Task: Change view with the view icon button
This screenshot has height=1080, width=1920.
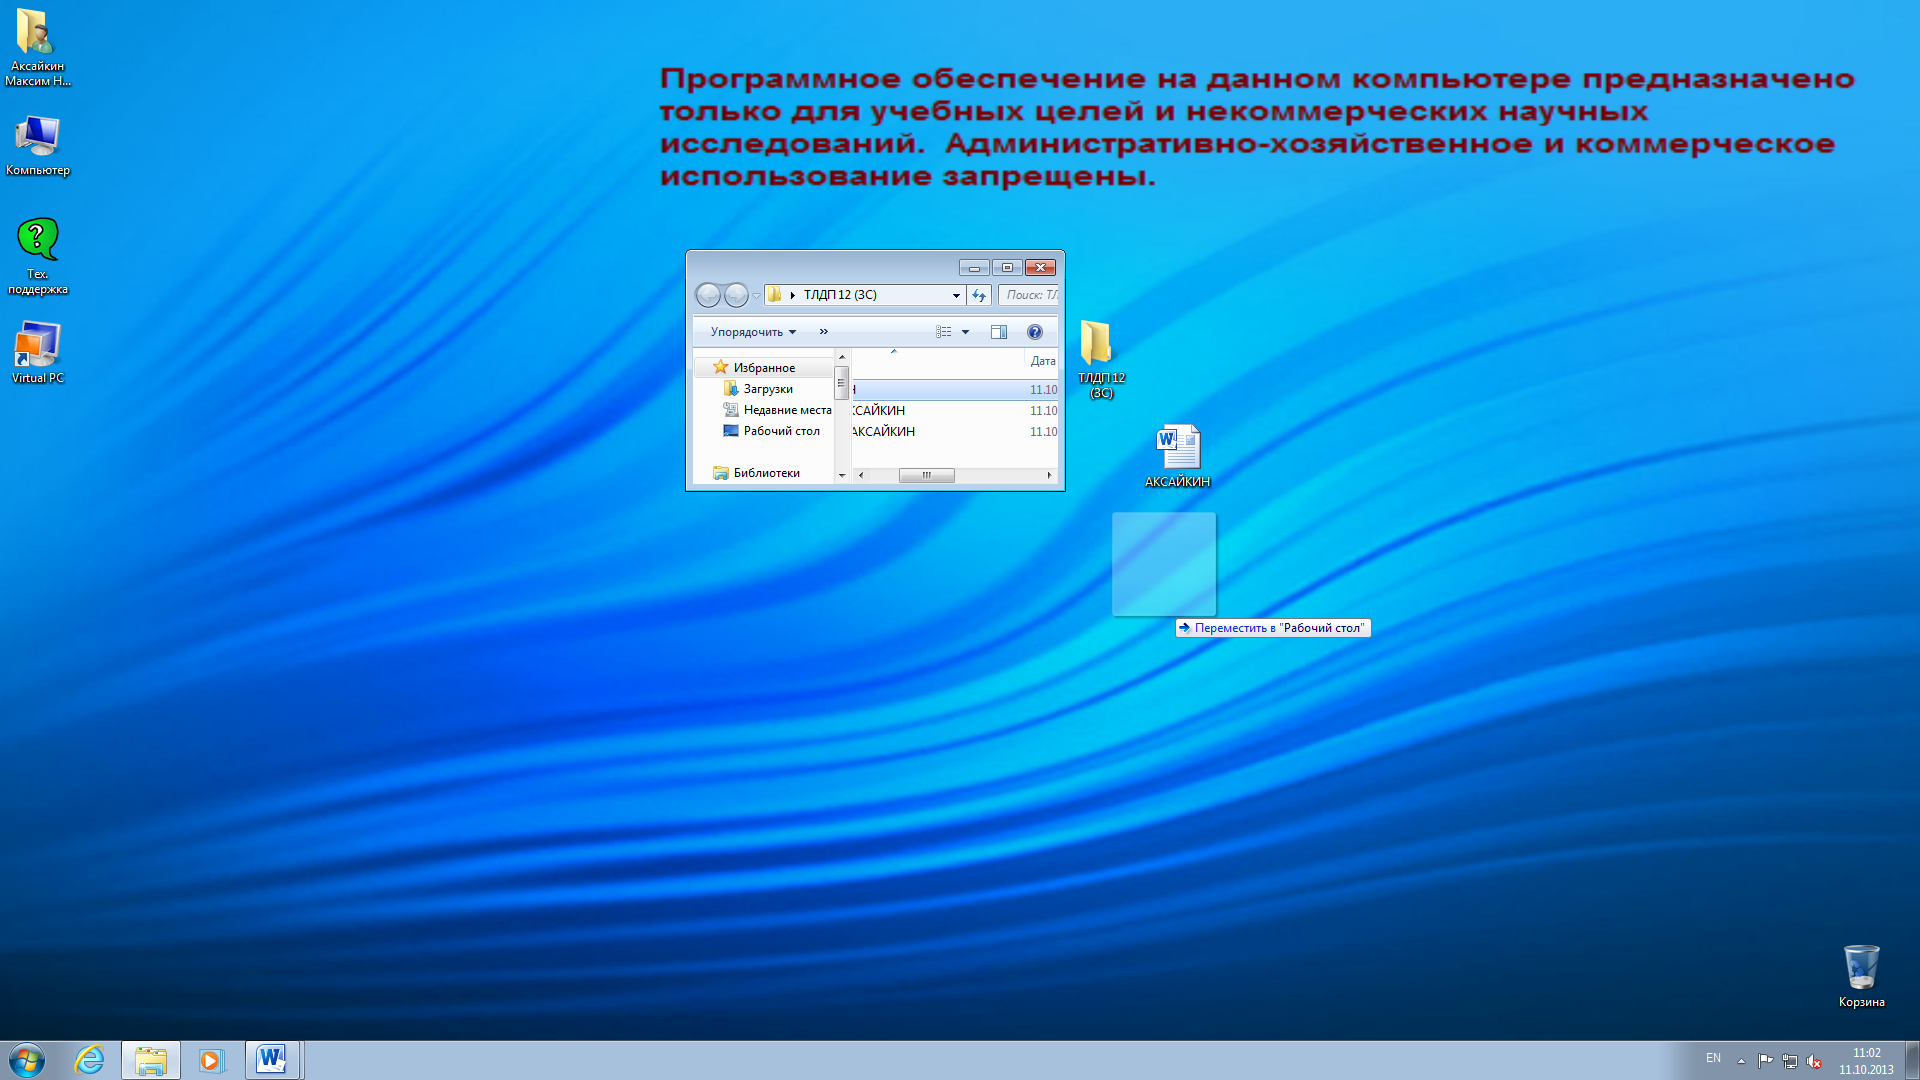Action: [943, 332]
